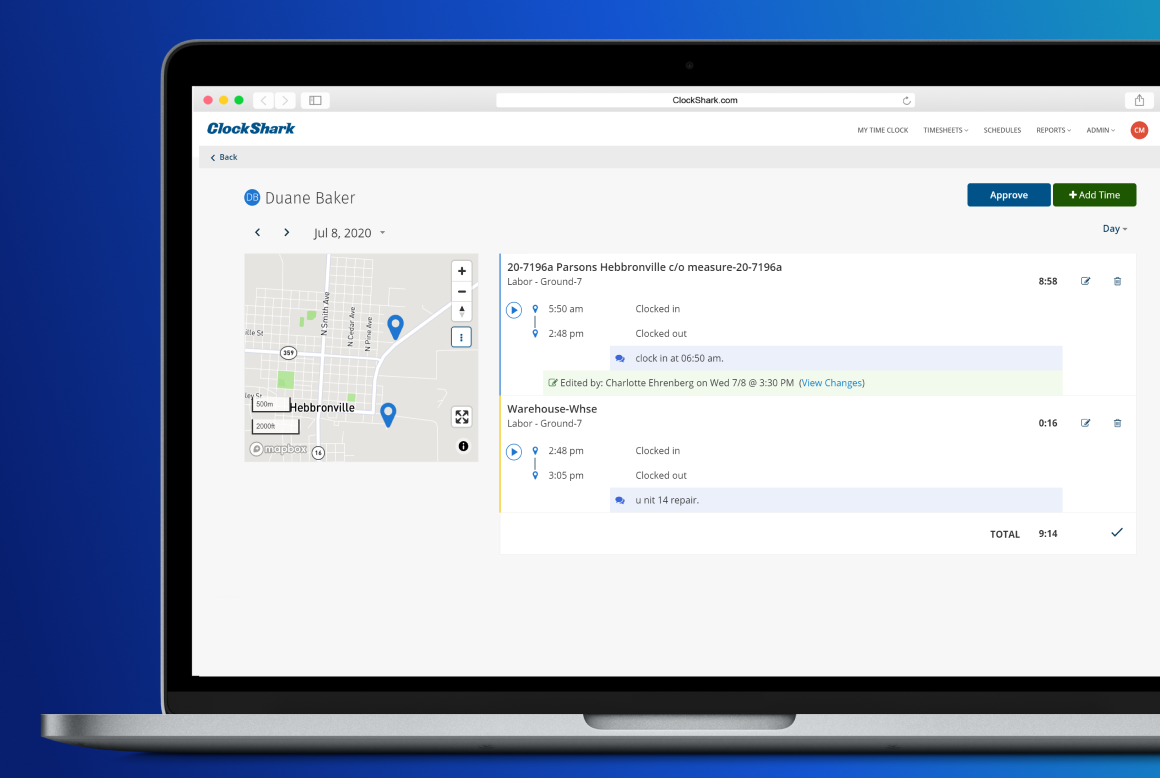Click the Back link
Image resolution: width=1160 pixels, height=778 pixels.
[x=223, y=158]
